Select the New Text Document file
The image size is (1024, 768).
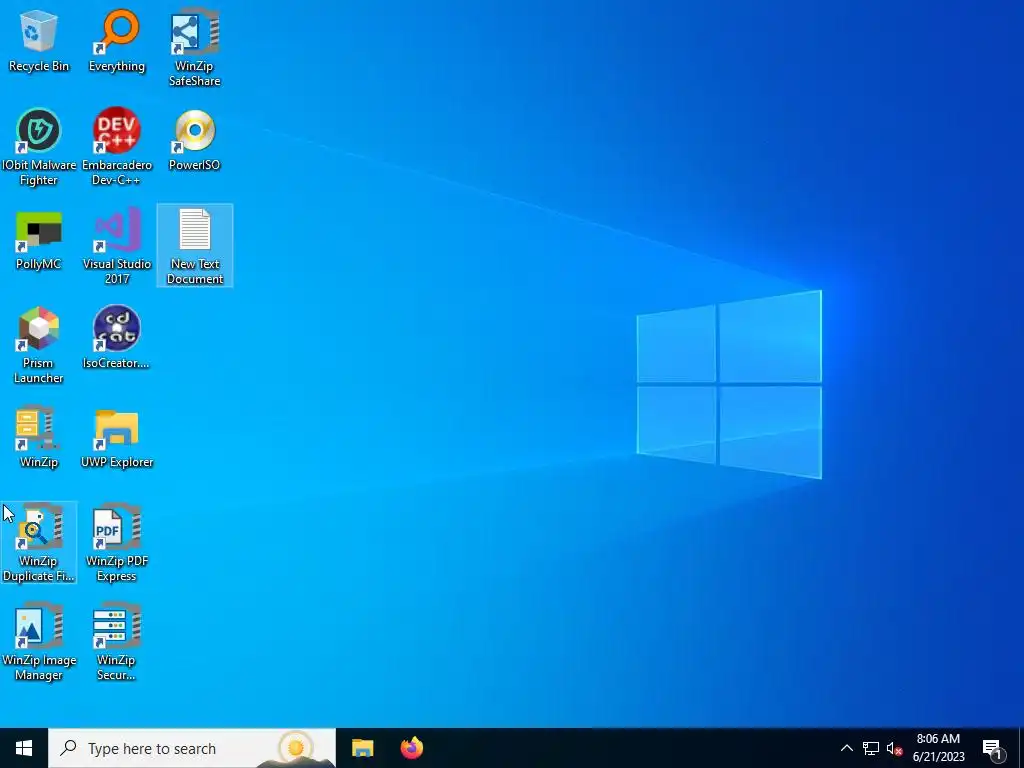point(195,246)
